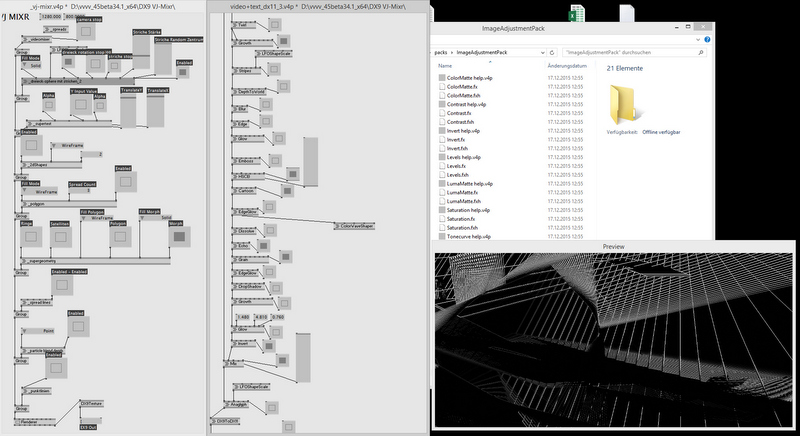
Task: Click the refresh icon beside address bar
Action: [552, 51]
